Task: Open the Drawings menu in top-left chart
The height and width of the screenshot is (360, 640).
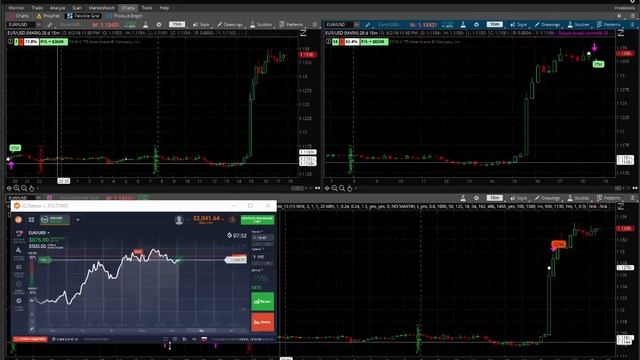Action: tap(230, 24)
